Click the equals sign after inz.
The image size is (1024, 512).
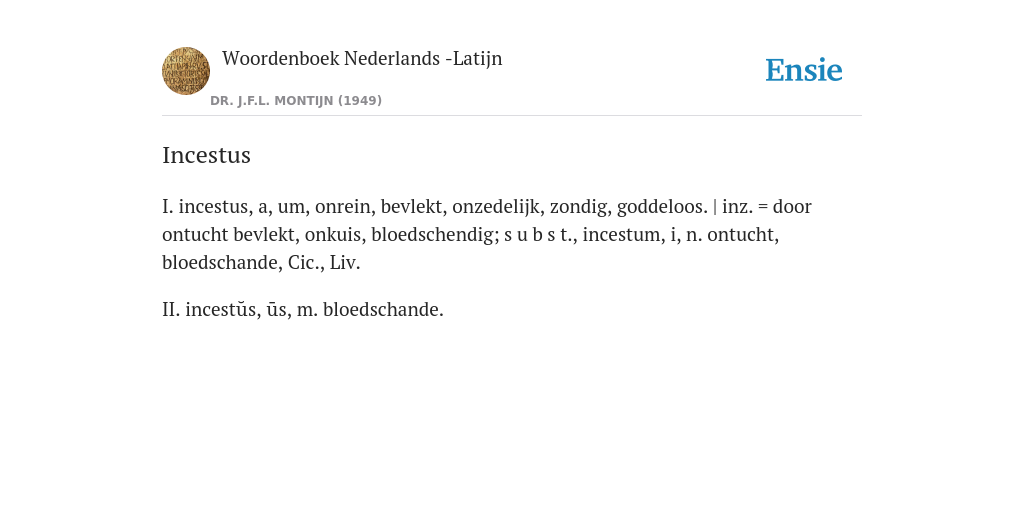pyautogui.click(x=763, y=207)
